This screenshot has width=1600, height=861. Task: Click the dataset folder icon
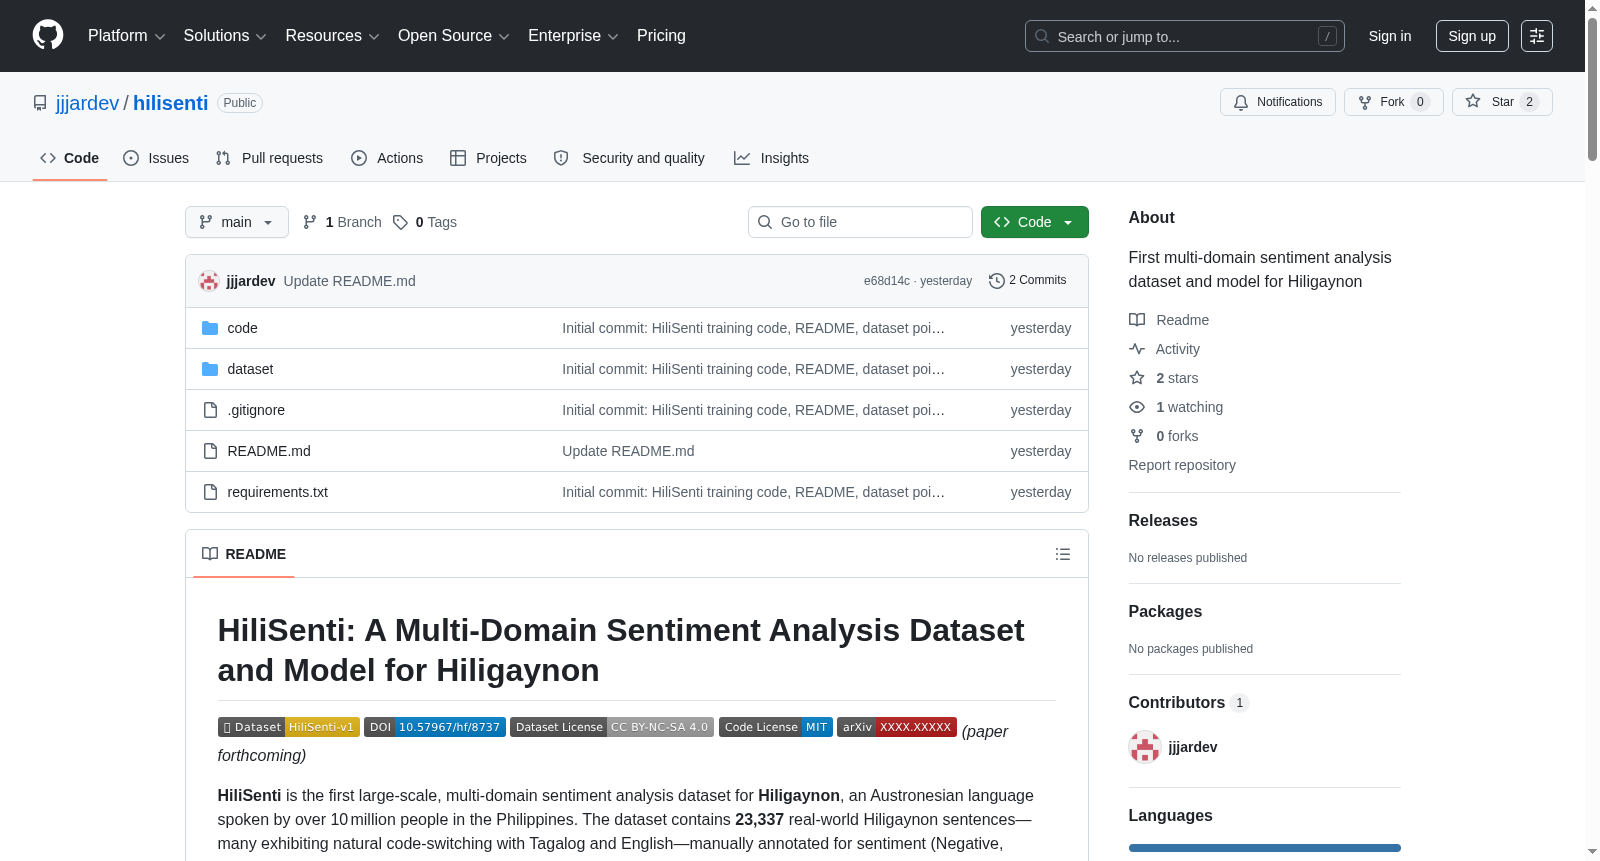click(x=210, y=369)
